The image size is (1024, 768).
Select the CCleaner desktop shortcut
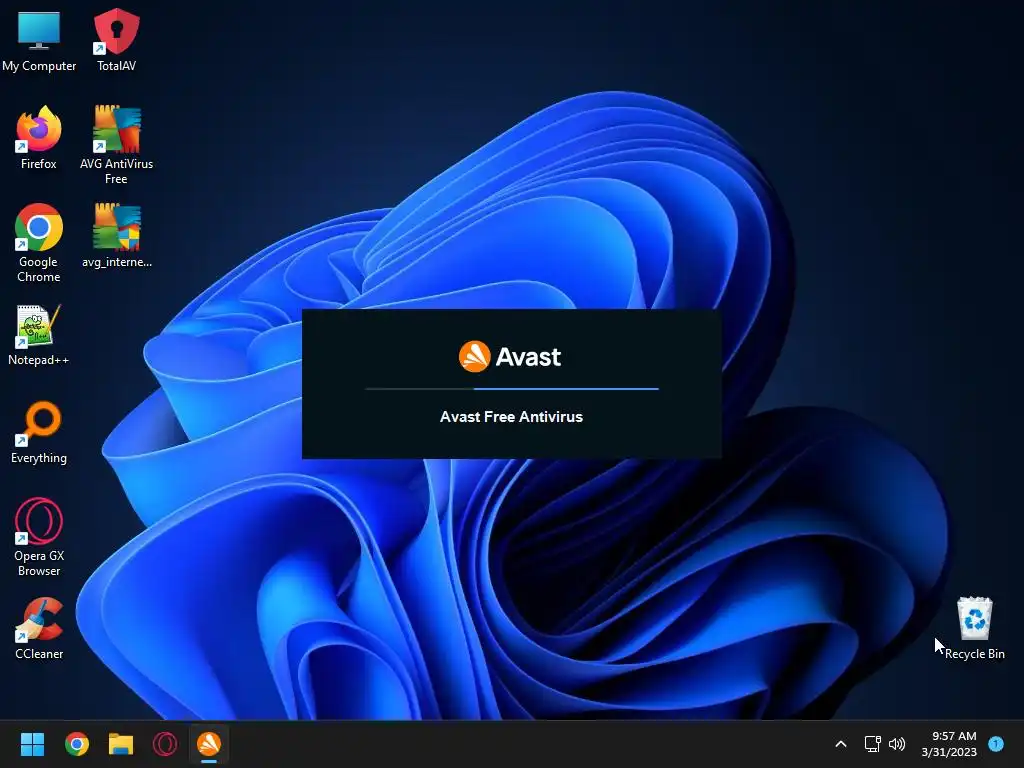[x=39, y=628]
